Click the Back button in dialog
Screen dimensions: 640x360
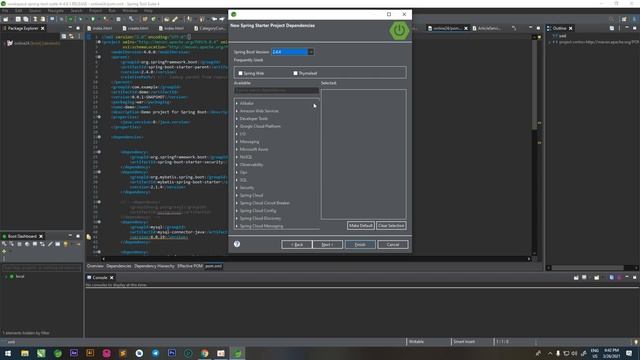(x=297, y=244)
